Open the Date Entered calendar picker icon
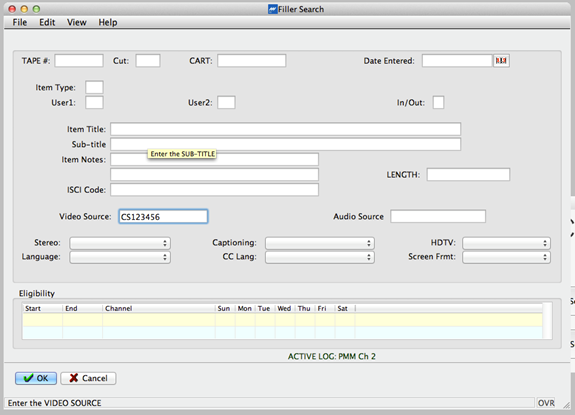 pos(501,61)
